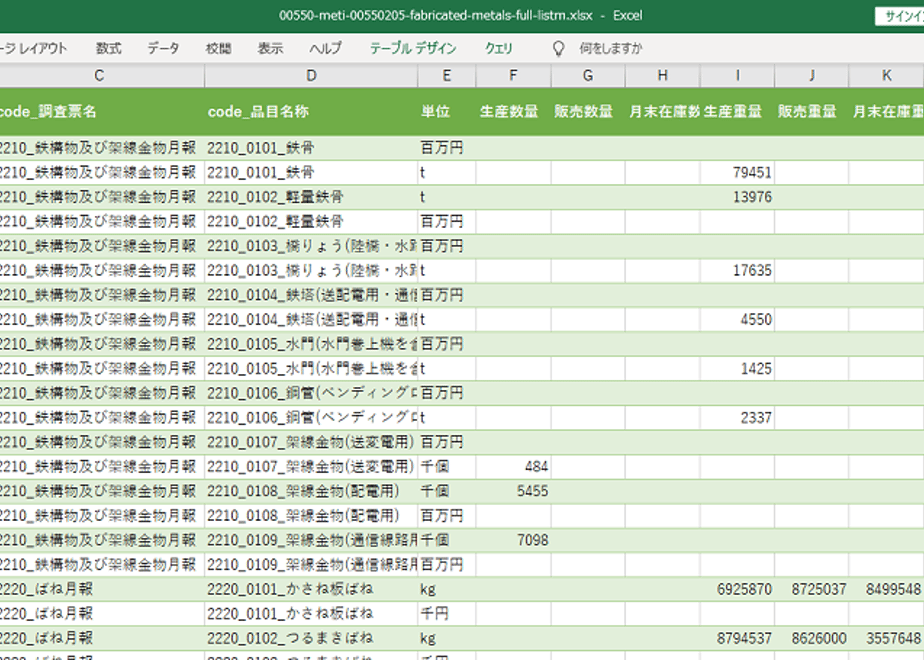The height and width of the screenshot is (660, 924).
Task: Click the 何をしますか search field
Action: click(610, 48)
